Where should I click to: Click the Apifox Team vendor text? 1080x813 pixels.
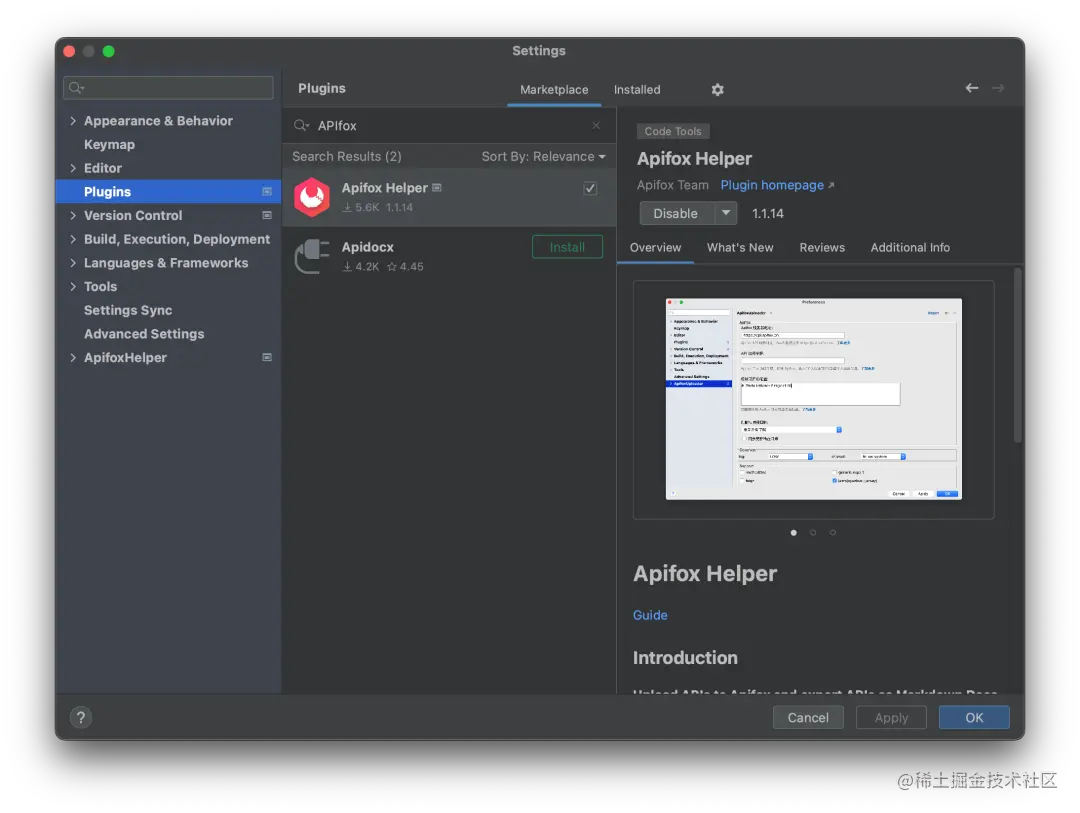point(672,185)
